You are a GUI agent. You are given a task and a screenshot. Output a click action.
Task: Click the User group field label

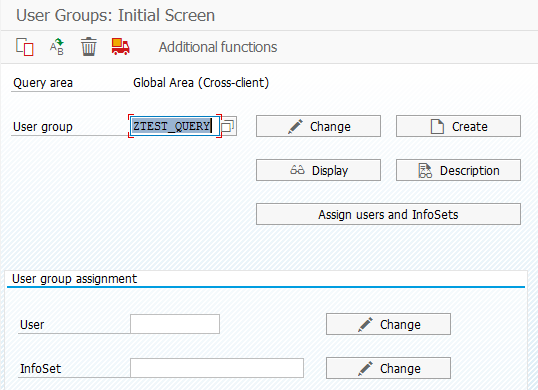[43, 127]
